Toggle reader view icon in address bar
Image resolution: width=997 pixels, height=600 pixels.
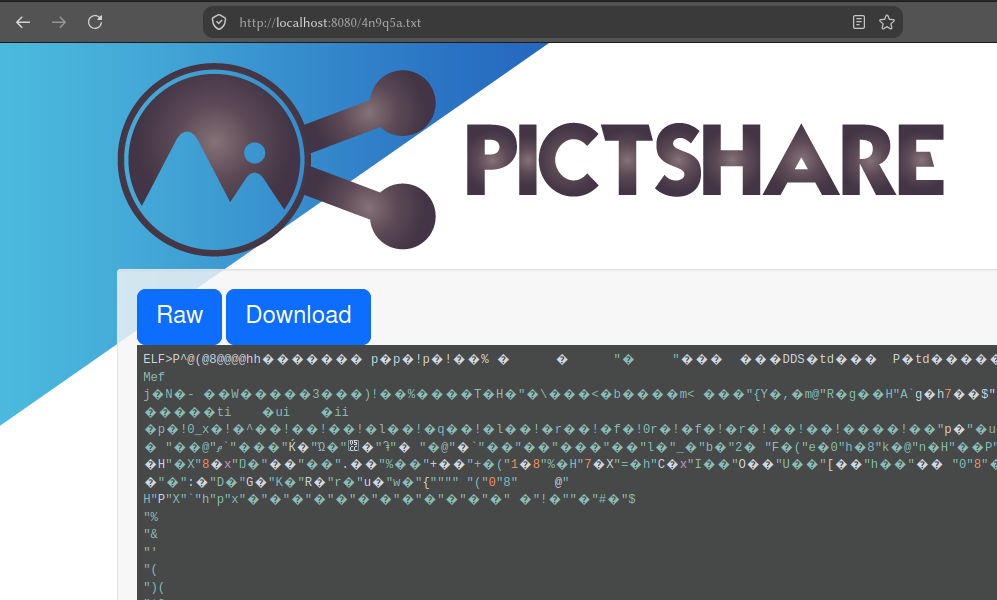click(858, 22)
